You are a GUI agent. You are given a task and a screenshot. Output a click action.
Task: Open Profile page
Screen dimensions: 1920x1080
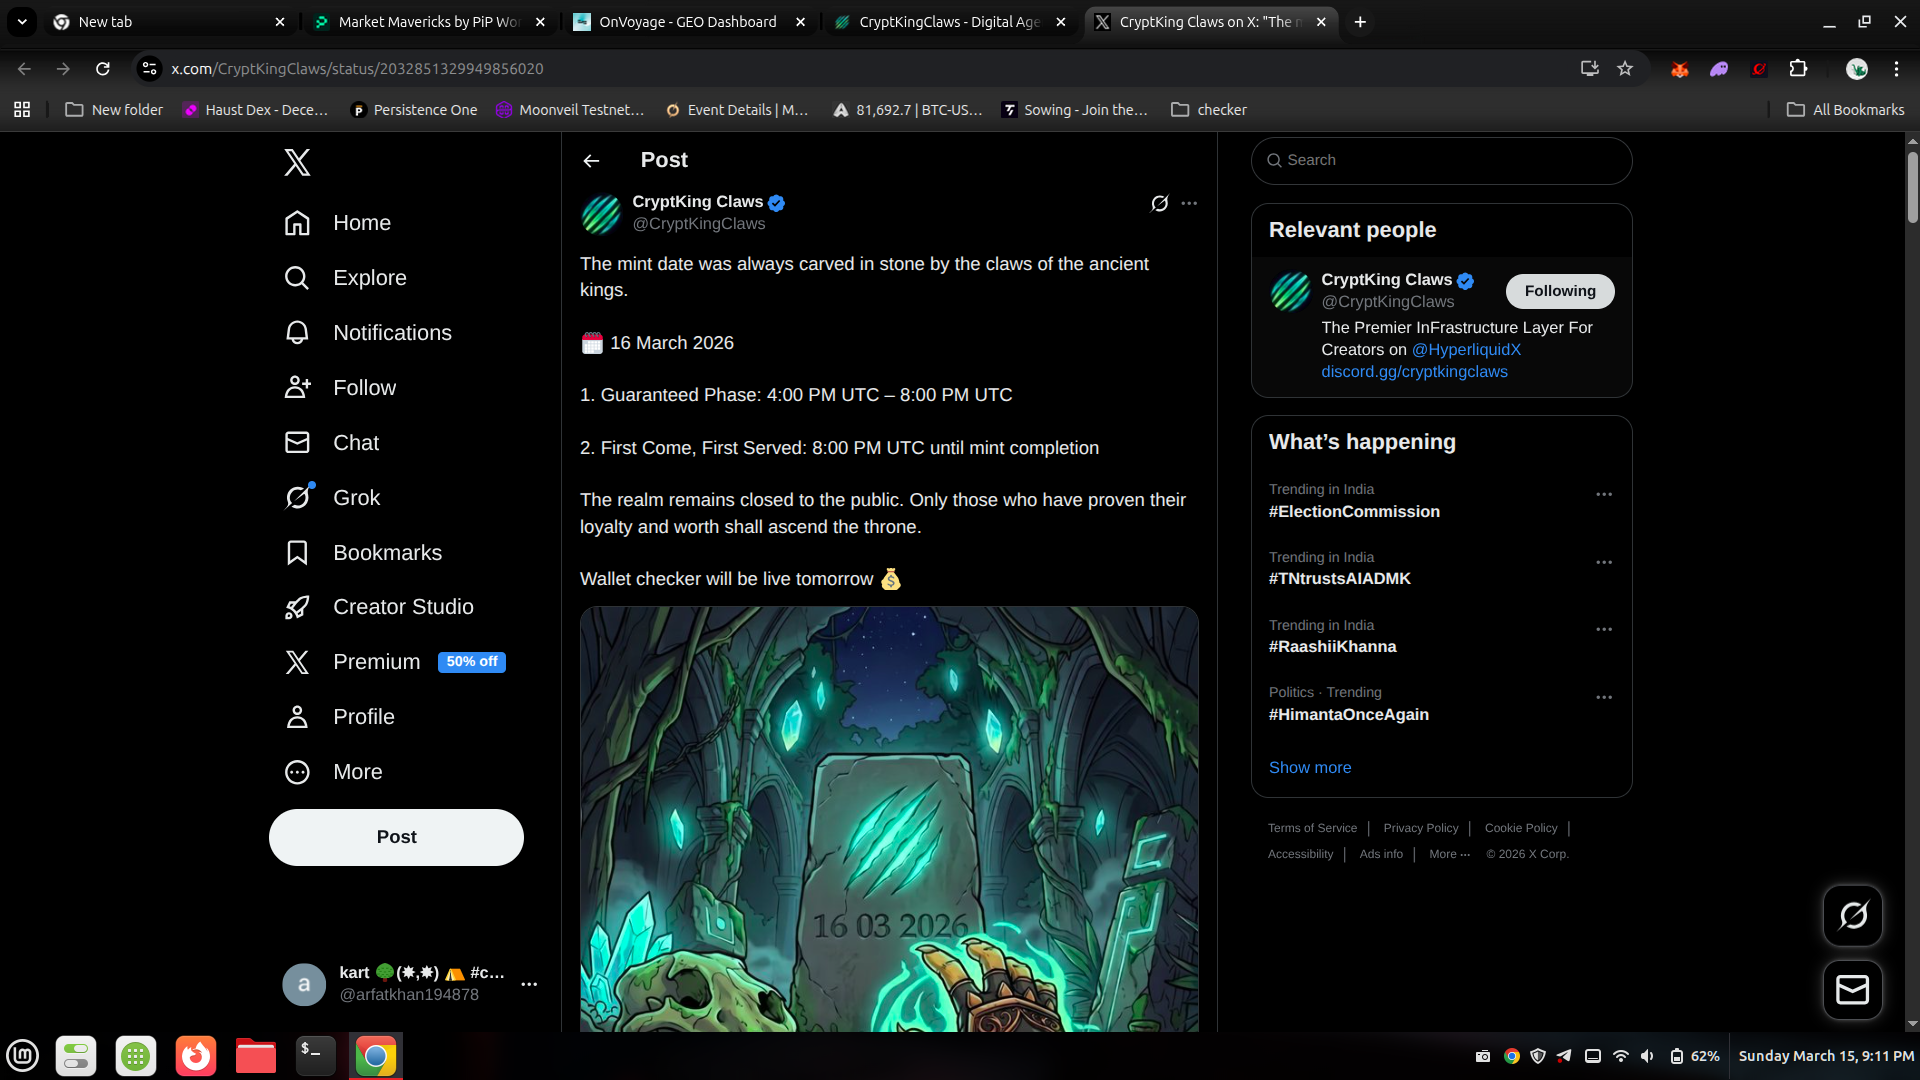click(339, 717)
